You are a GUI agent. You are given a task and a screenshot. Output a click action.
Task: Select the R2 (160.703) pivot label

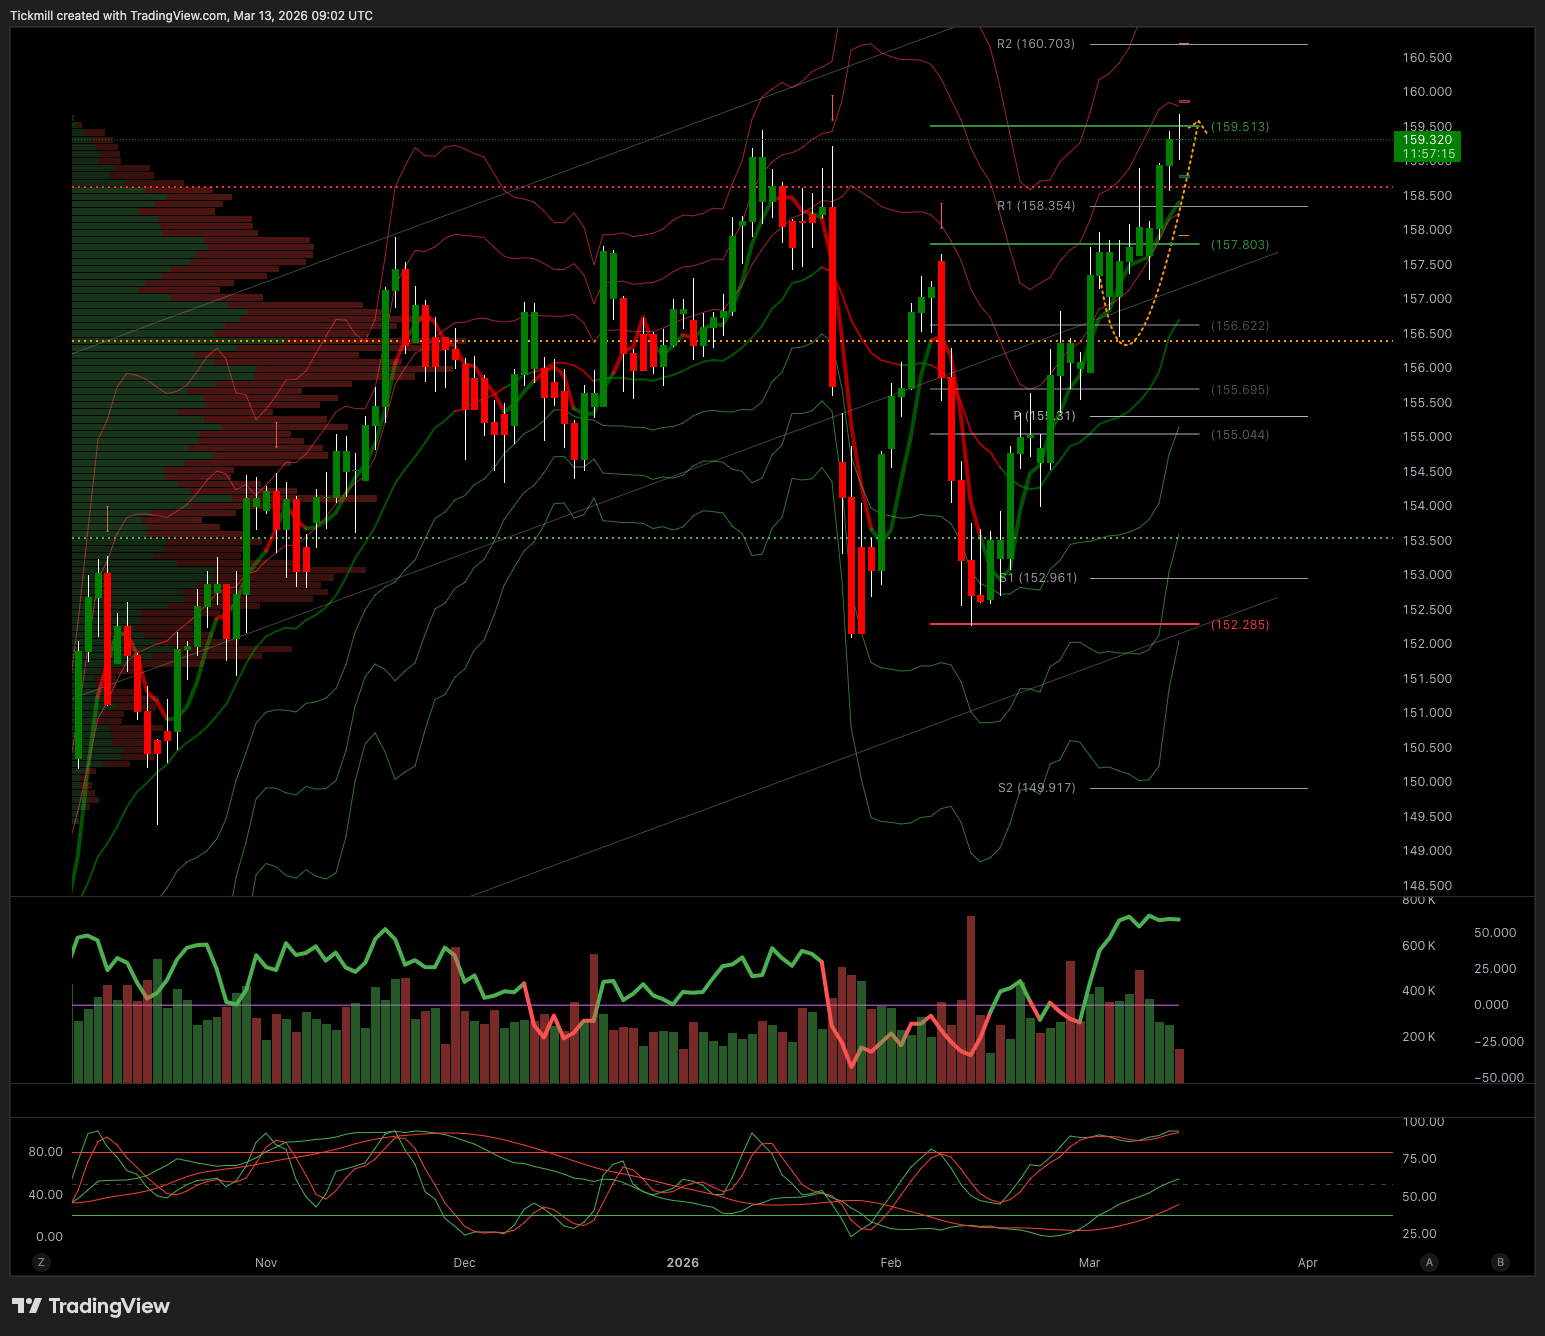pos(1035,44)
